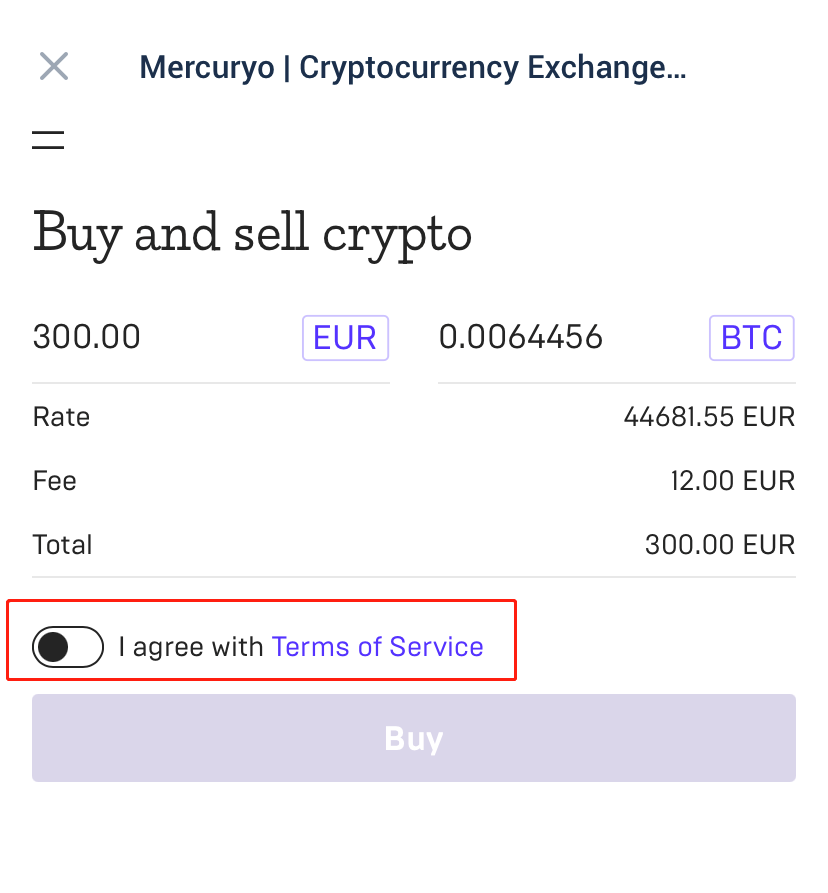Click the Total label
The height and width of the screenshot is (893, 828).
tap(62, 545)
